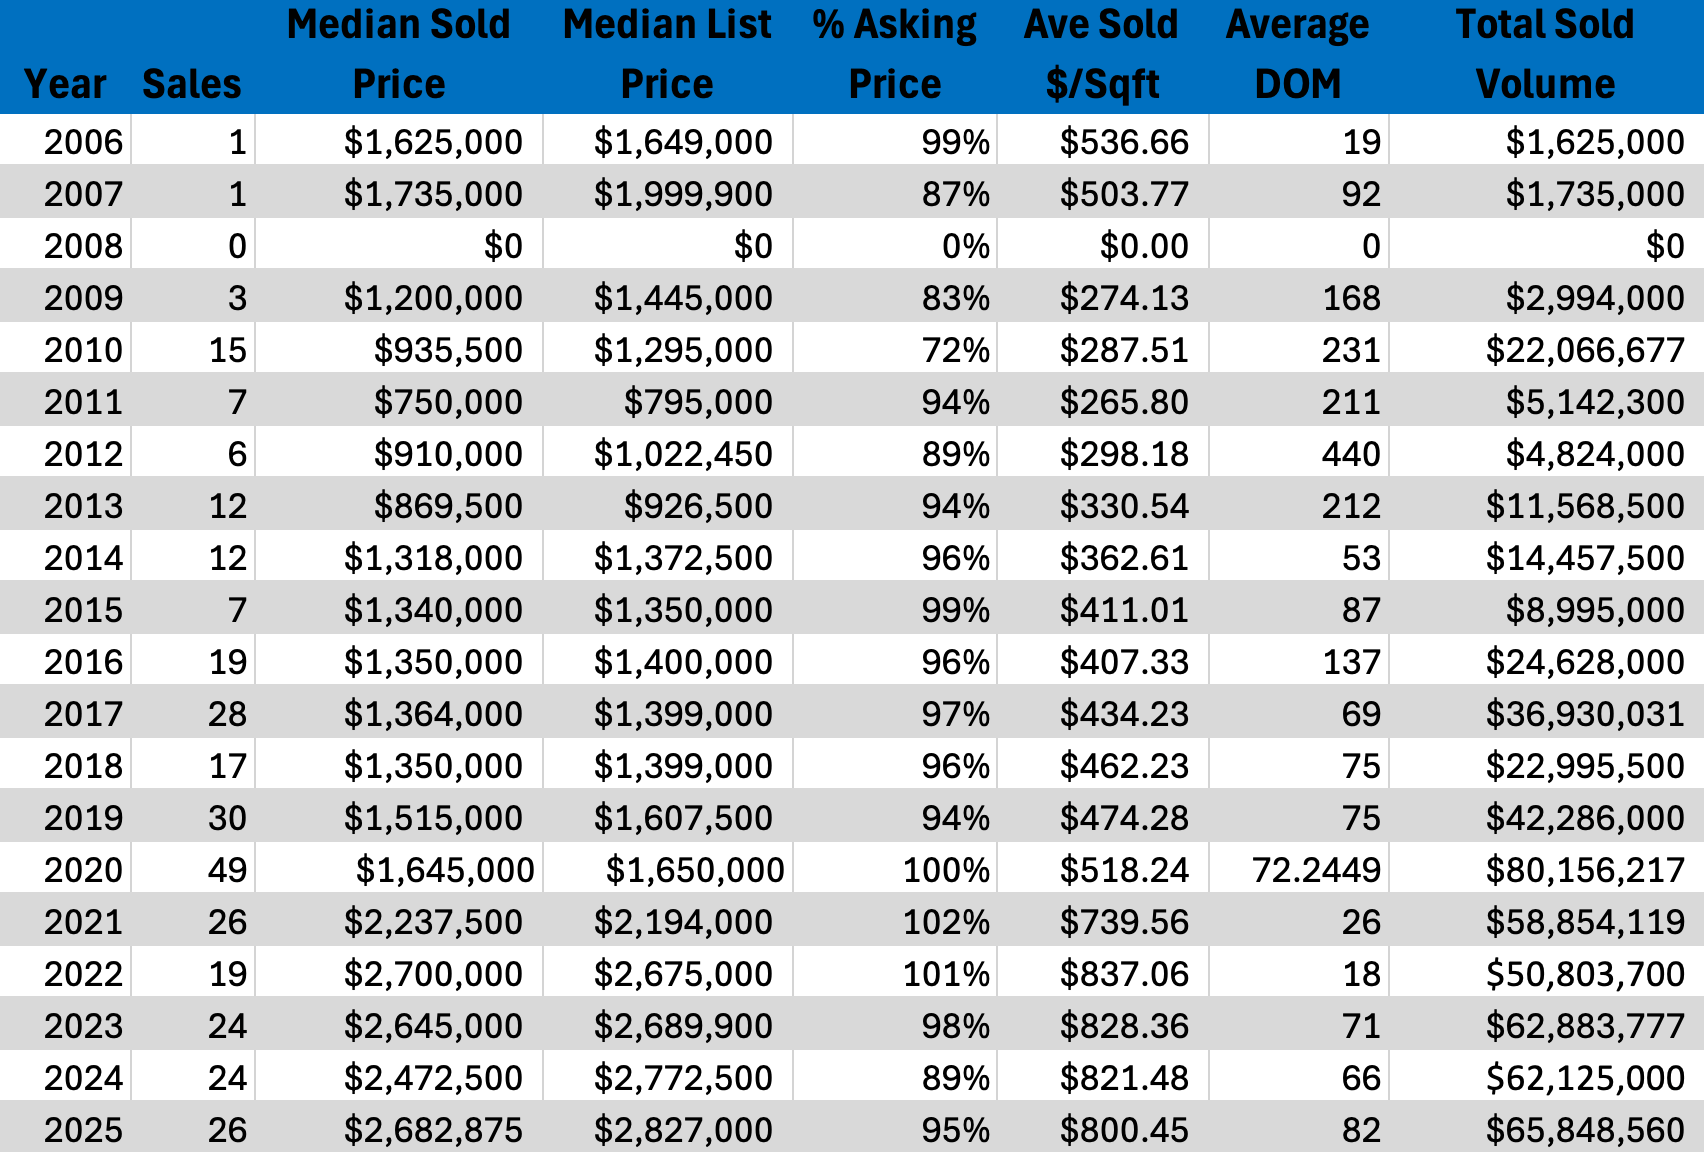Click the 72.2449 average DOM cell
Viewport: 1704px width, 1152px height.
coord(1315,870)
